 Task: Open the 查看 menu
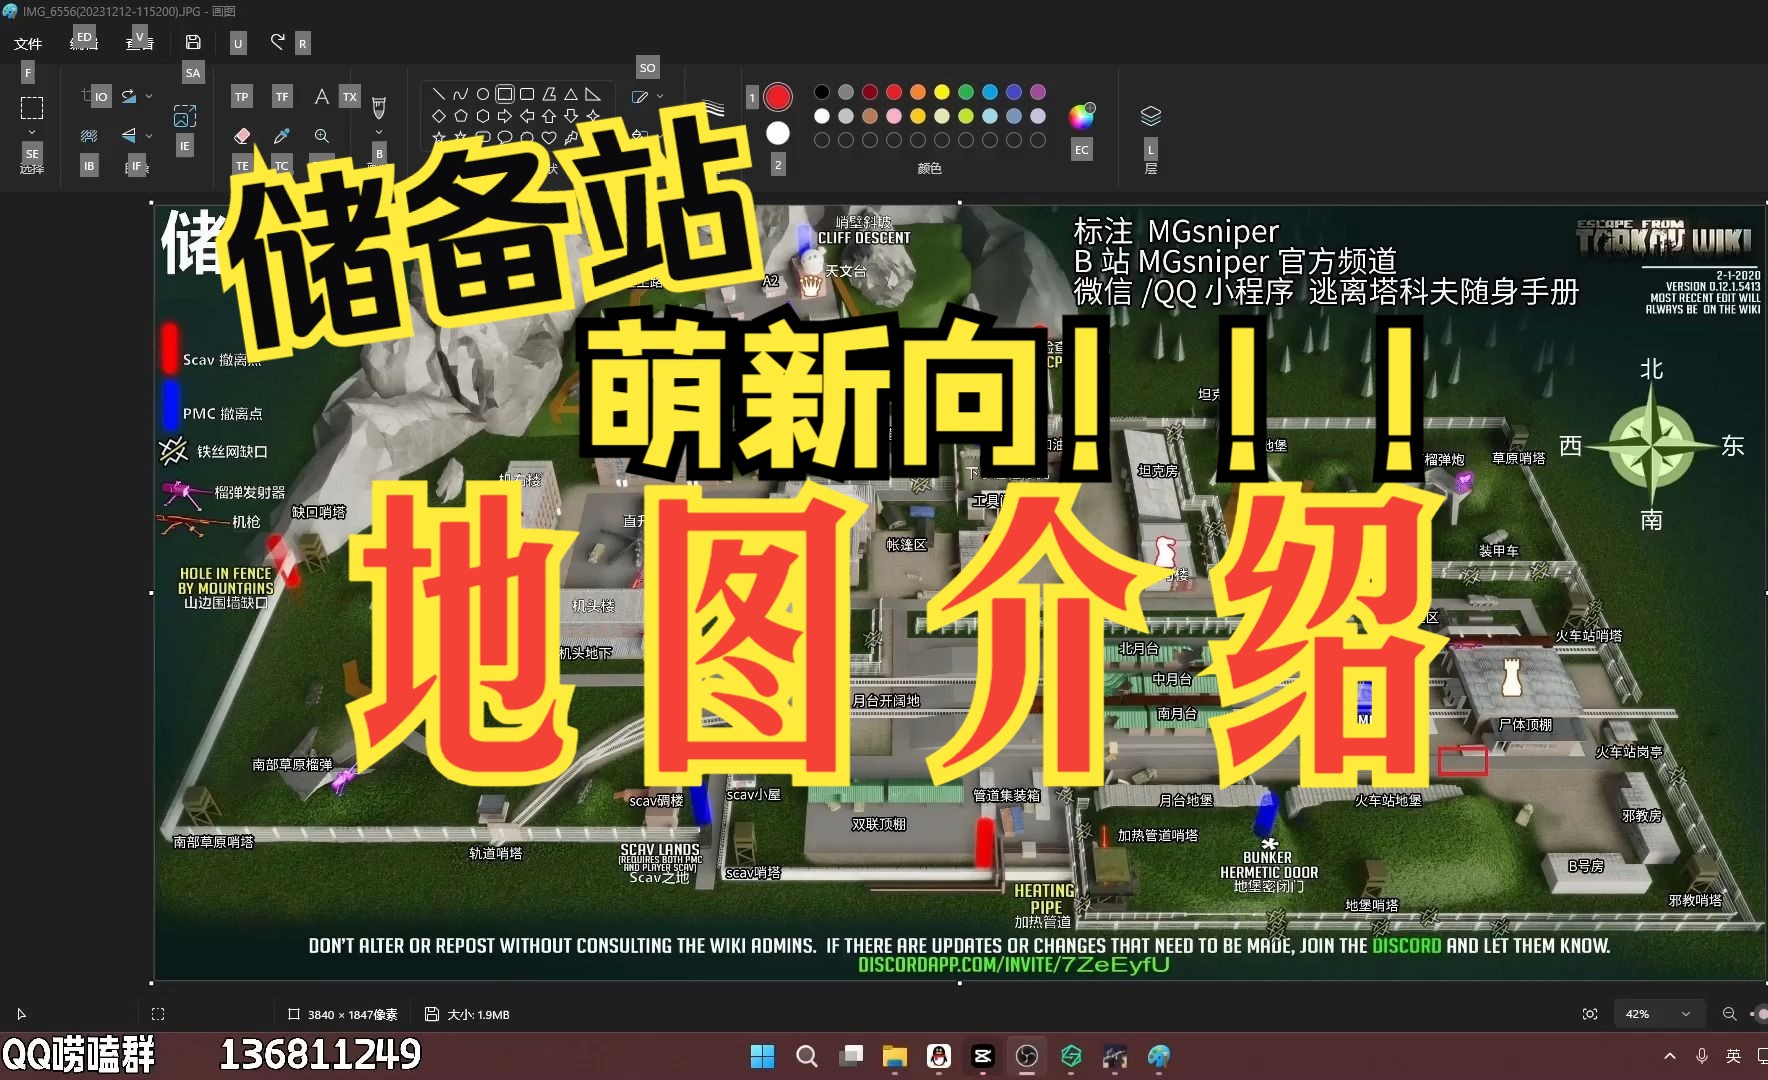(x=140, y=42)
